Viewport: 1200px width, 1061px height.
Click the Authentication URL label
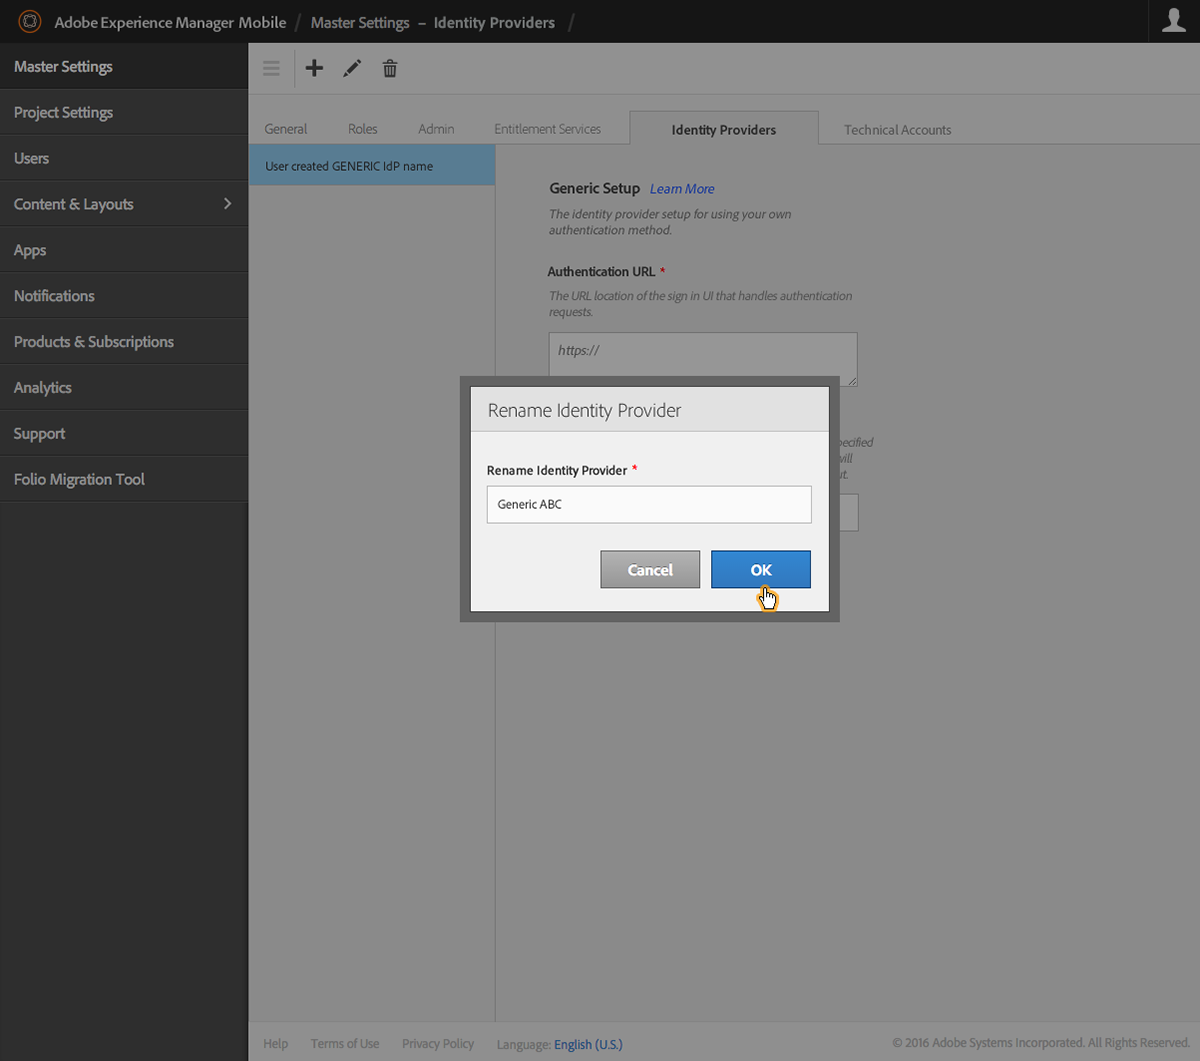point(601,271)
